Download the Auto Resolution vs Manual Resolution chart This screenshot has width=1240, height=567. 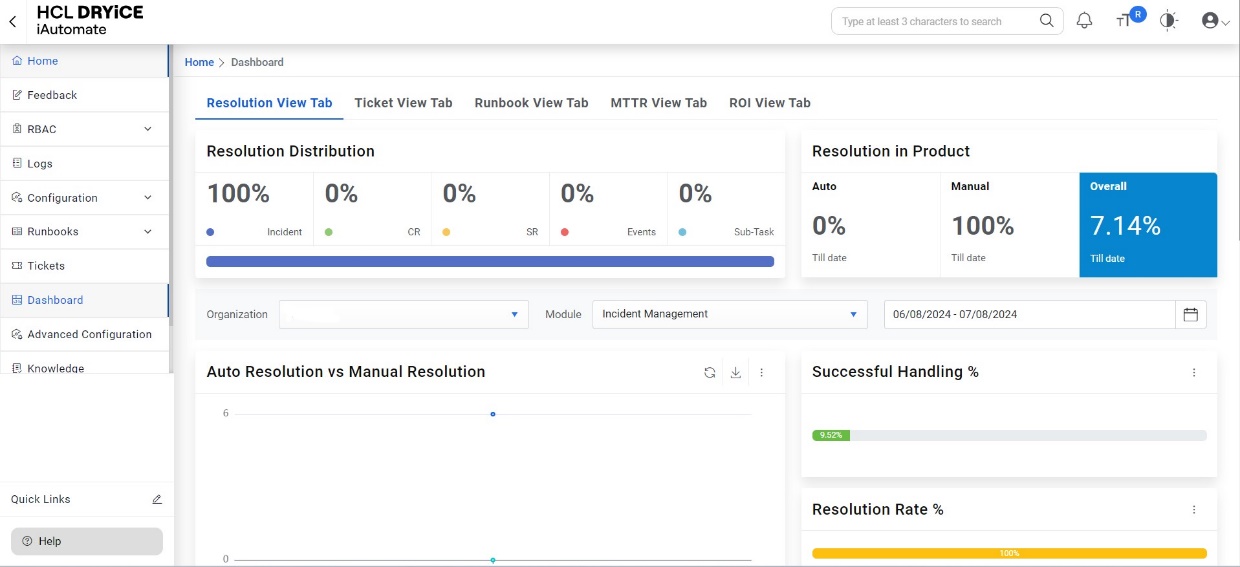(735, 372)
